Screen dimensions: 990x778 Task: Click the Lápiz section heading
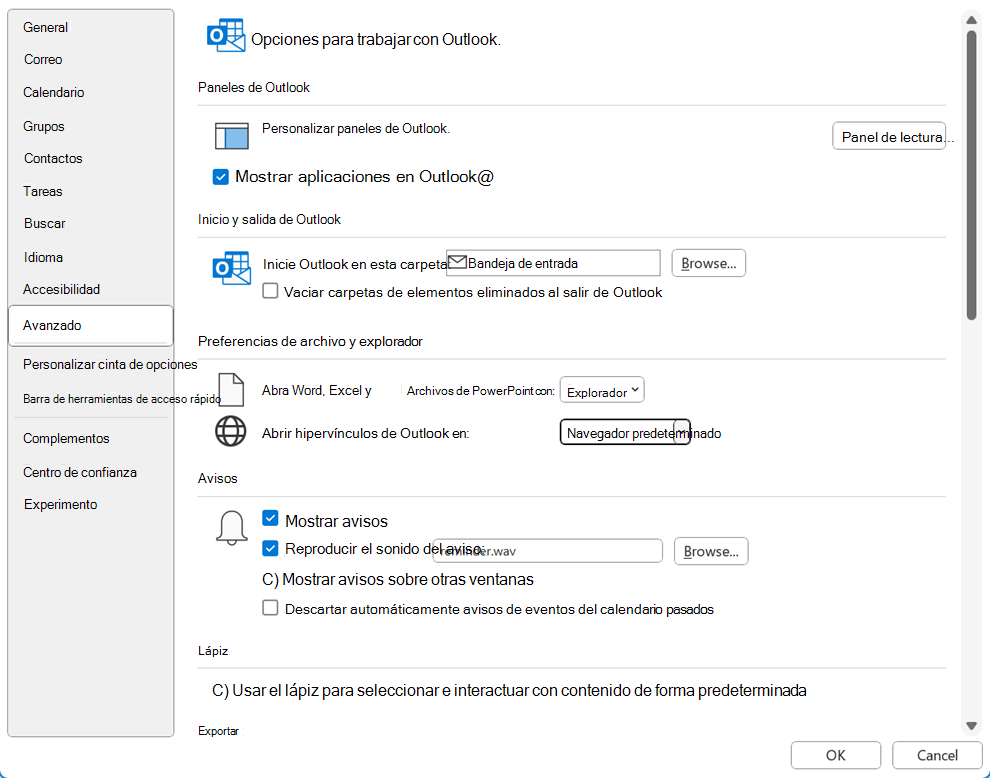tap(213, 651)
